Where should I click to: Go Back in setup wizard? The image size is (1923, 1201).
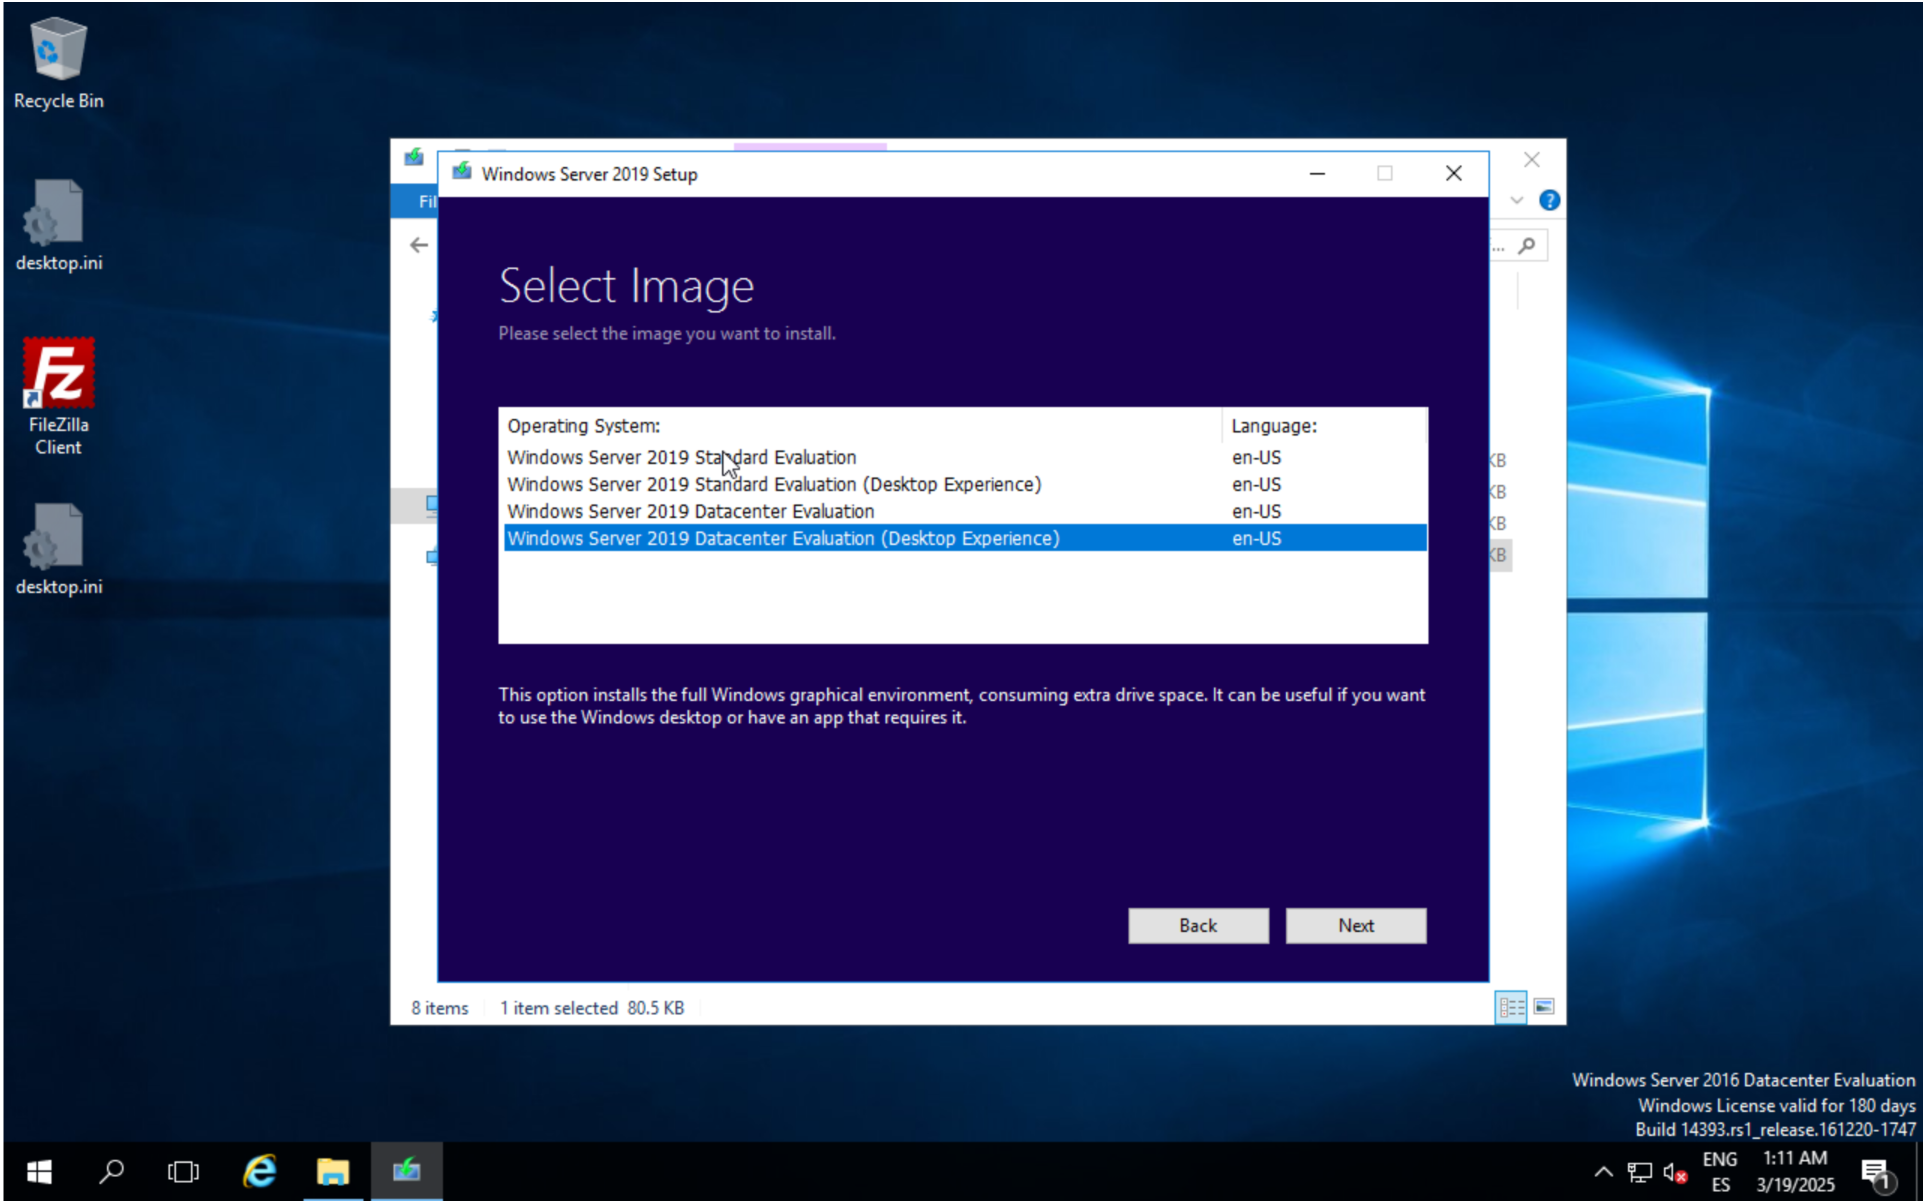(x=1197, y=925)
